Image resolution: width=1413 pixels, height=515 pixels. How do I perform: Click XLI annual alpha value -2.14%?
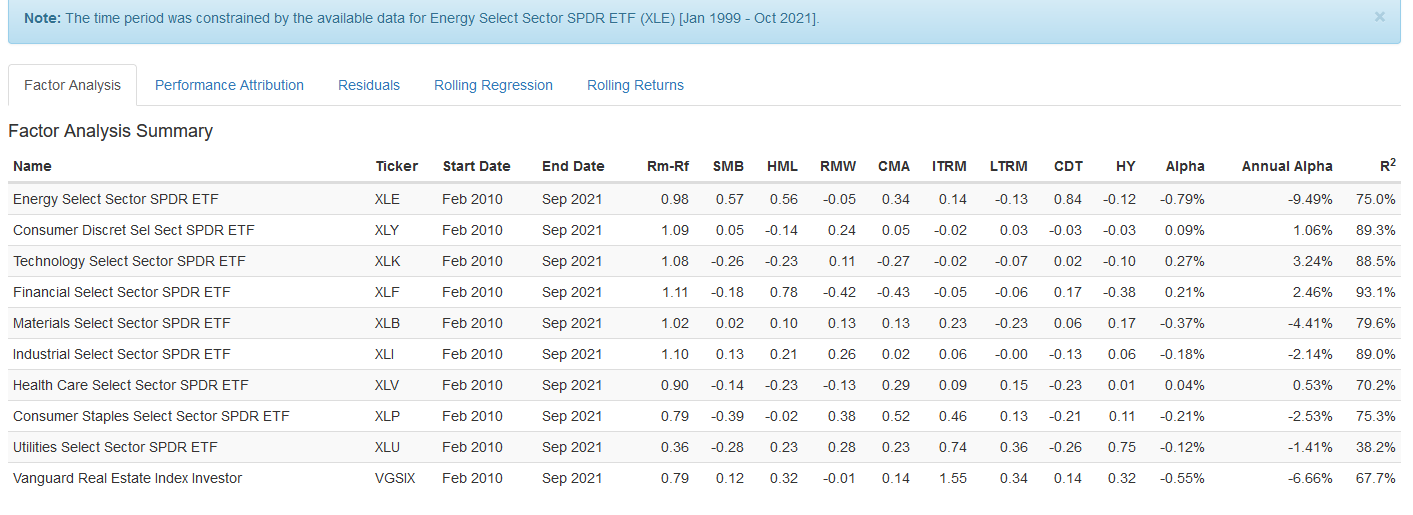pyautogui.click(x=1311, y=354)
